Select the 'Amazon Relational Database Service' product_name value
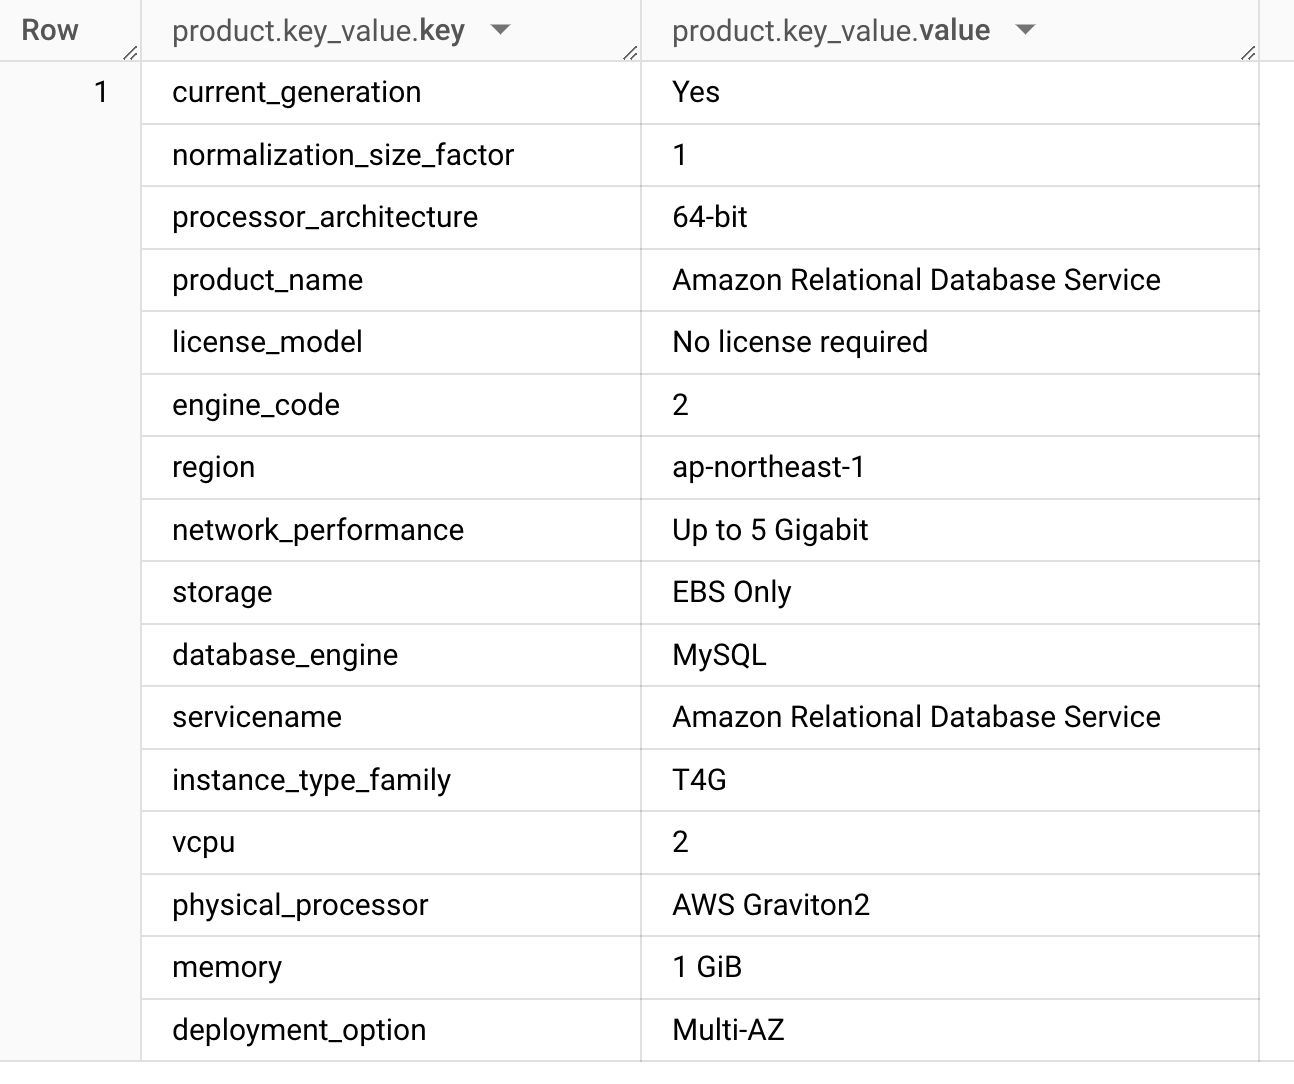The width and height of the screenshot is (1294, 1084). (916, 280)
